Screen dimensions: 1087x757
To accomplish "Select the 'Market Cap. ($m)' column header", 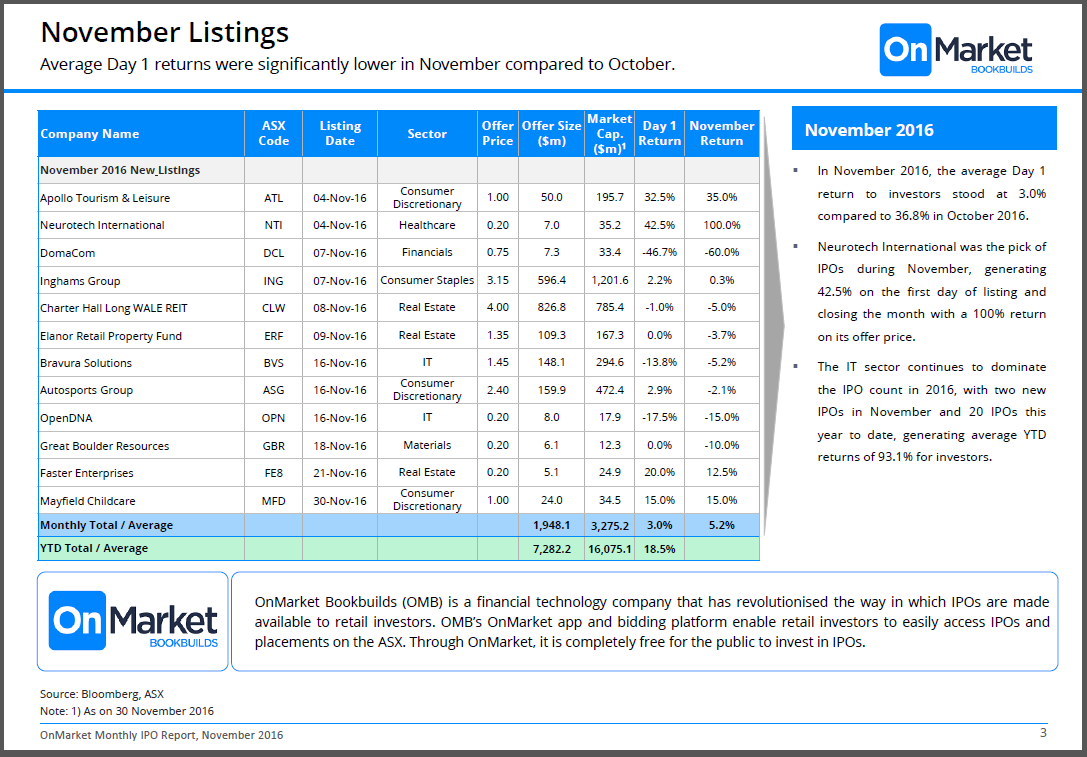I will (609, 134).
